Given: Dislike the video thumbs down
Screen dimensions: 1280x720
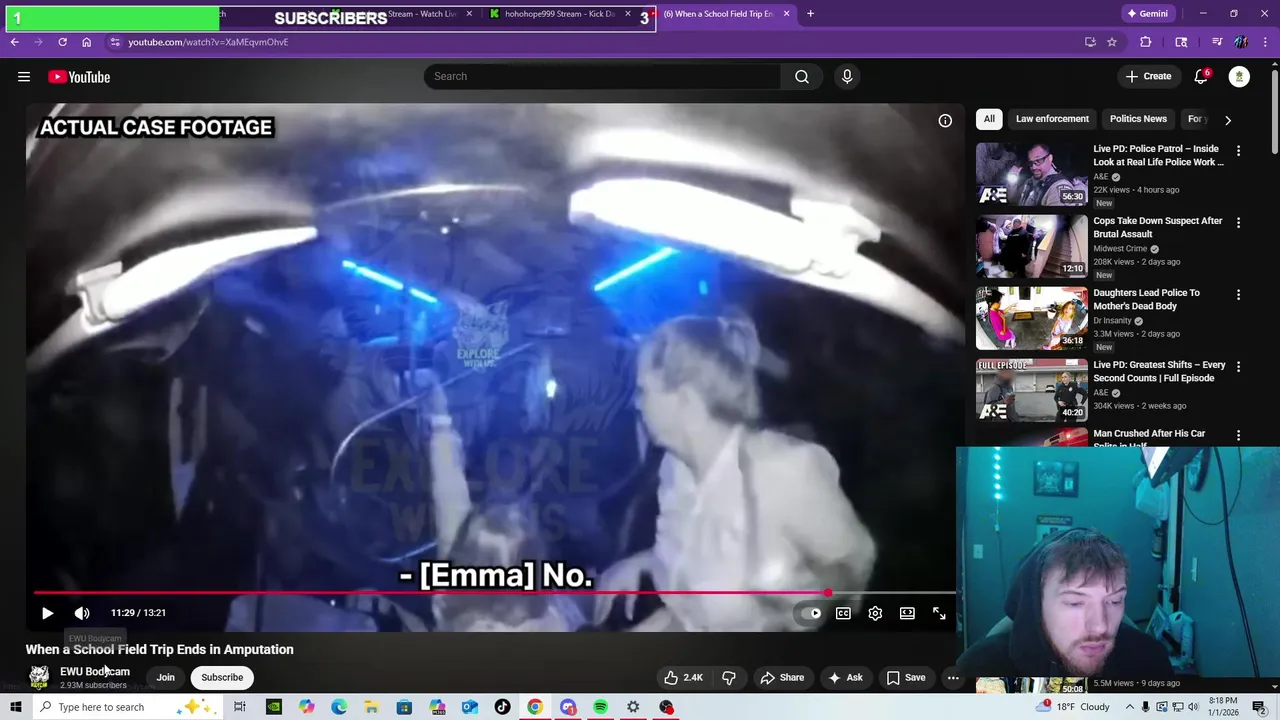Looking at the screenshot, I should (729, 677).
